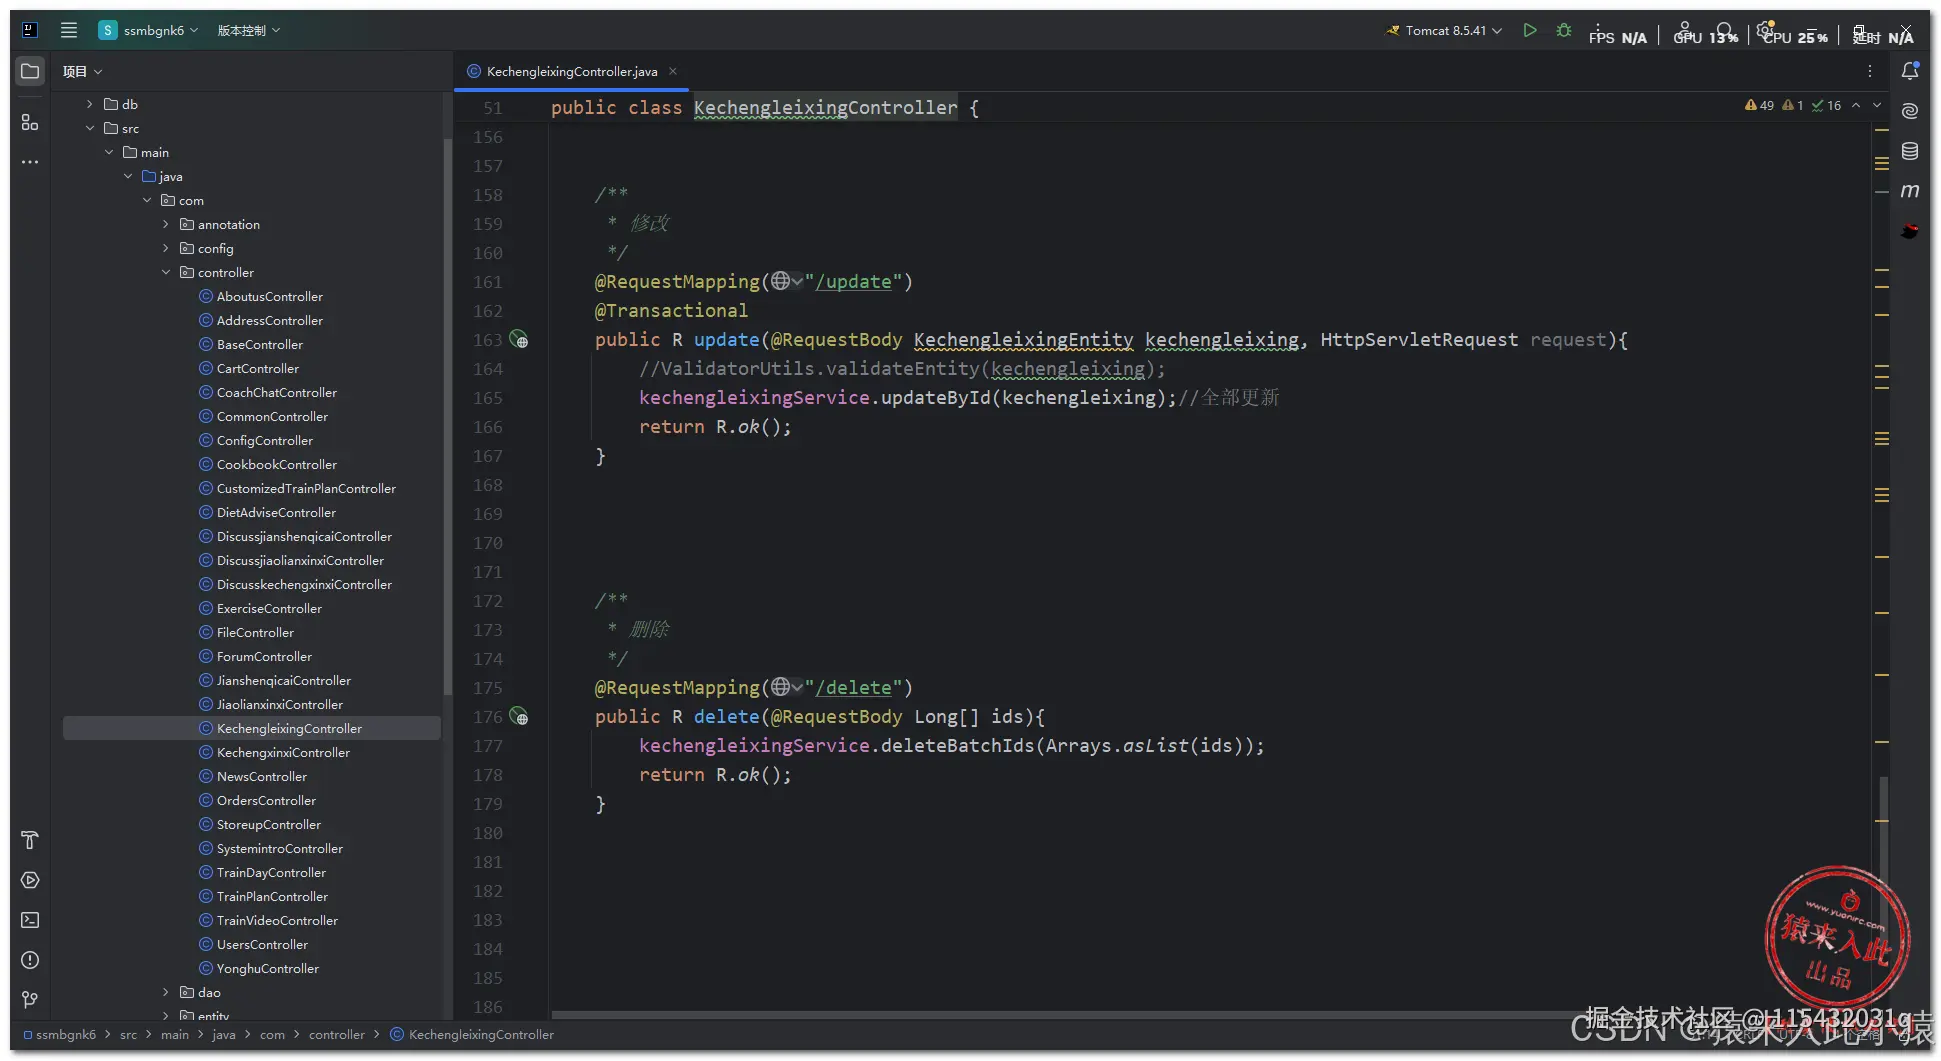
Task: Go to next highlighted error arrow
Action: pyautogui.click(x=1877, y=105)
